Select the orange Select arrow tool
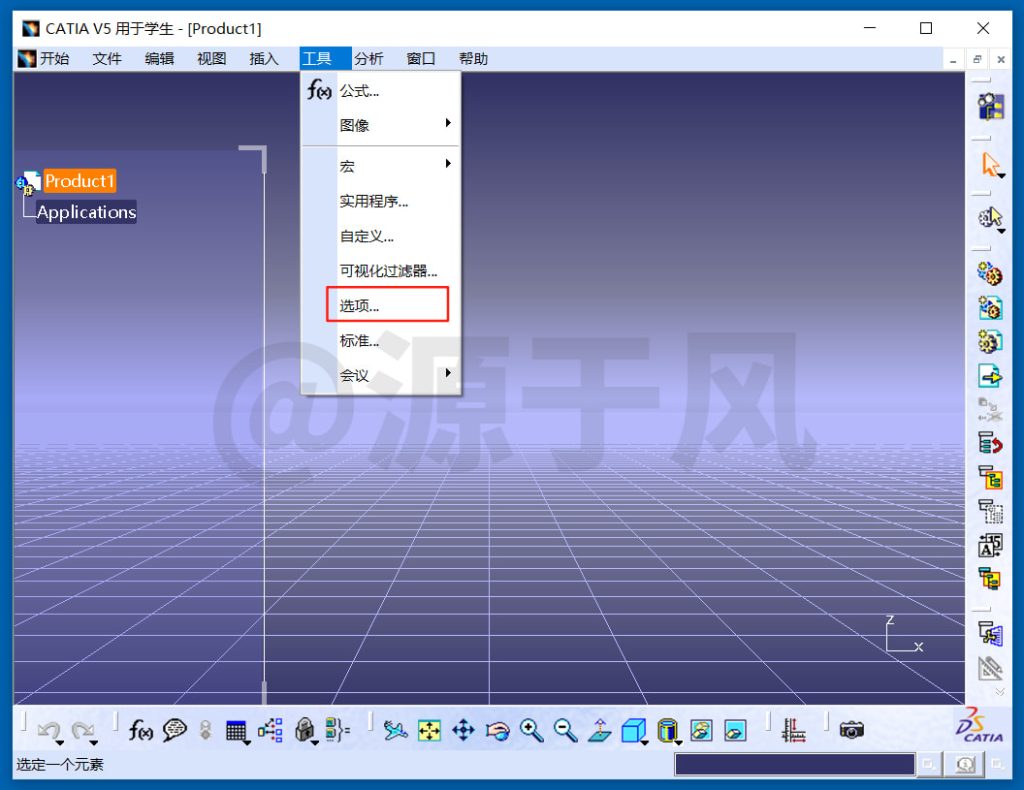This screenshot has width=1024, height=790. pos(990,163)
